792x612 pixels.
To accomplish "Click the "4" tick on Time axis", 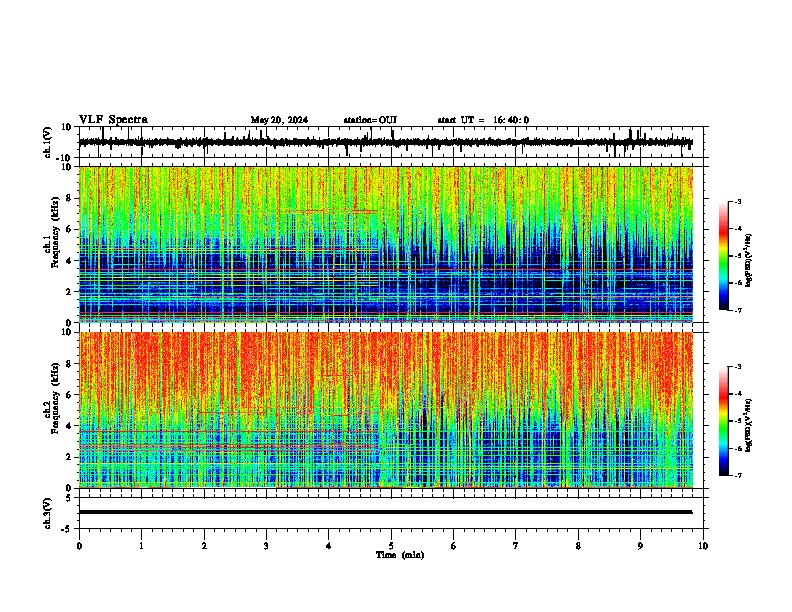I will click(x=329, y=546).
